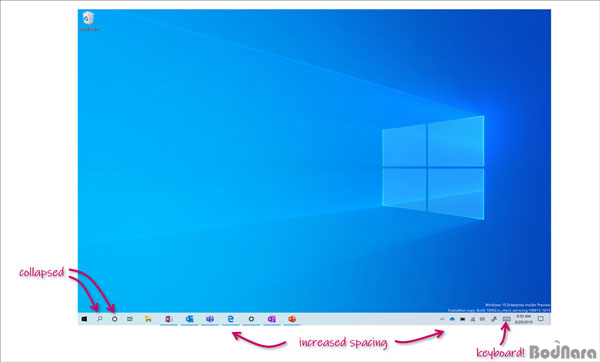Open the Windows Start menu
The height and width of the screenshot is (362, 600).
[84, 319]
